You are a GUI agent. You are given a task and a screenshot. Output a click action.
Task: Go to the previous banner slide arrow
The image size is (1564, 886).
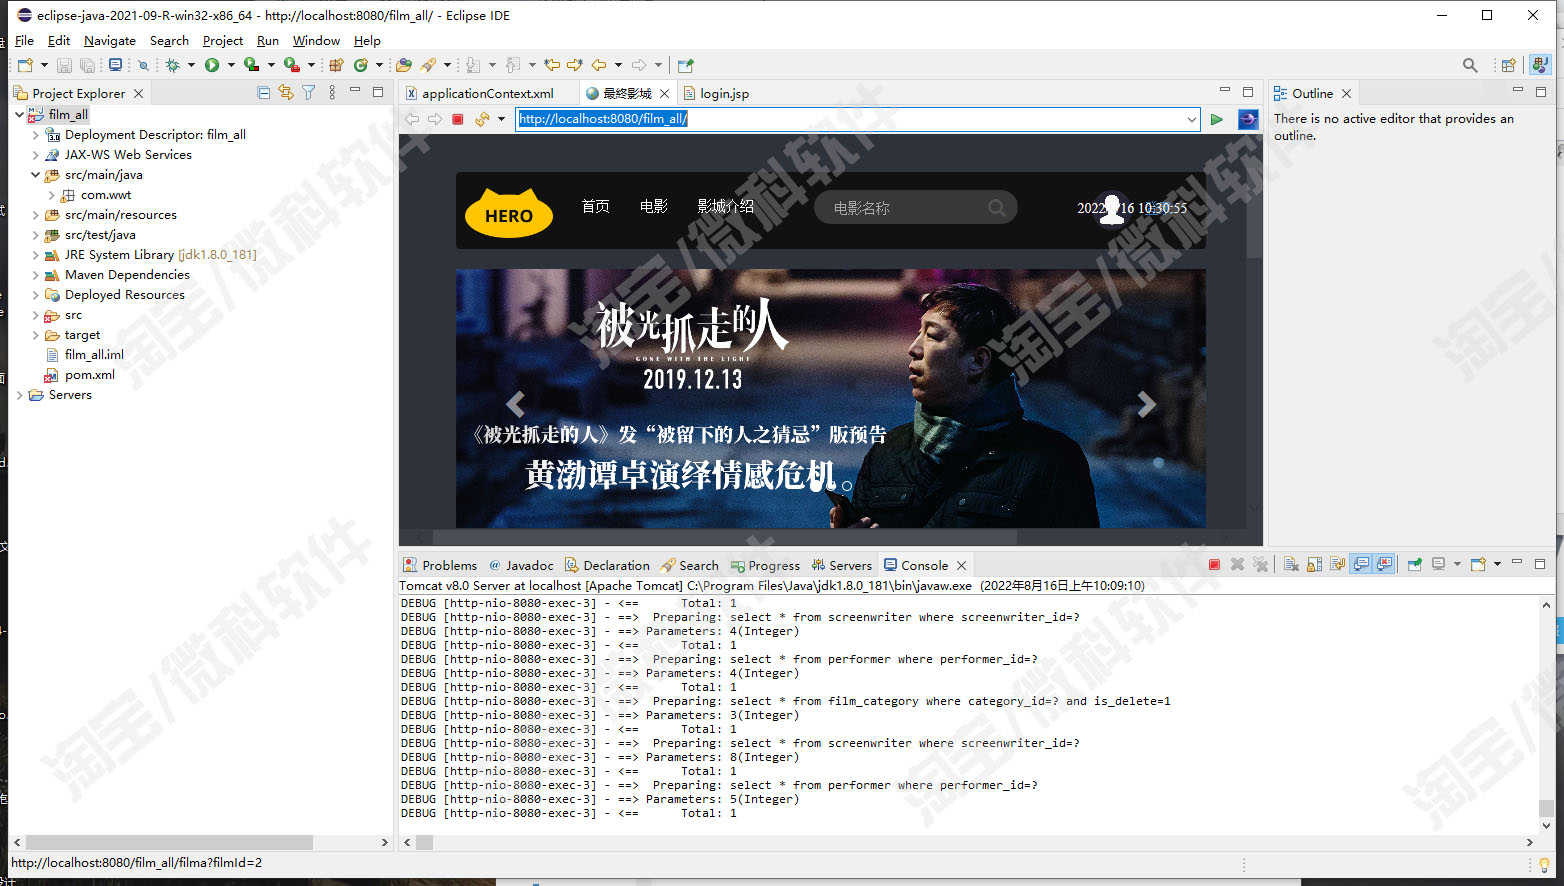515,404
